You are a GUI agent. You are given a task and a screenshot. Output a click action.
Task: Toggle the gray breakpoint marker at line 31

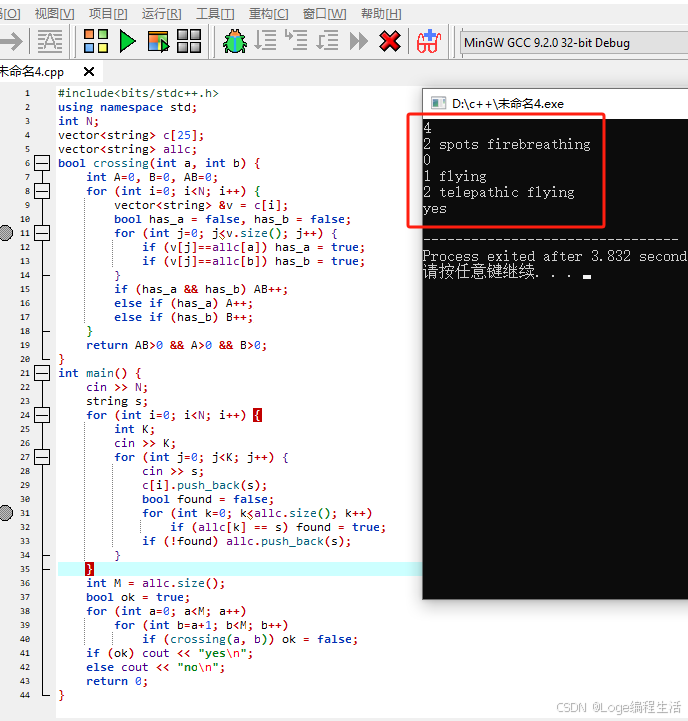6,513
